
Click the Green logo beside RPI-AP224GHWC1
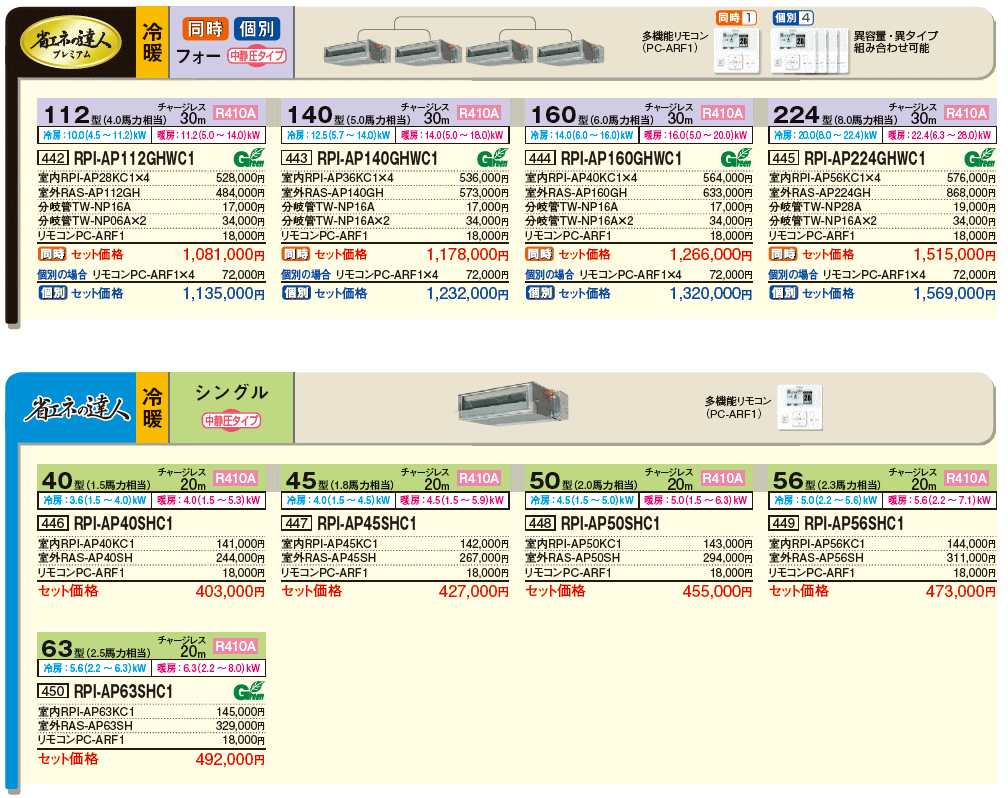[x=980, y=158]
